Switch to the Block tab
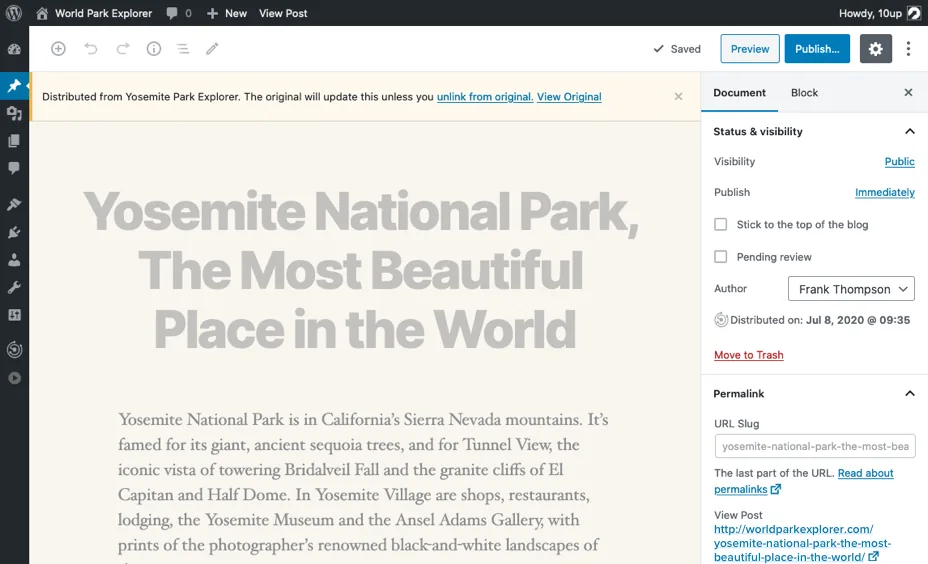 804,92
